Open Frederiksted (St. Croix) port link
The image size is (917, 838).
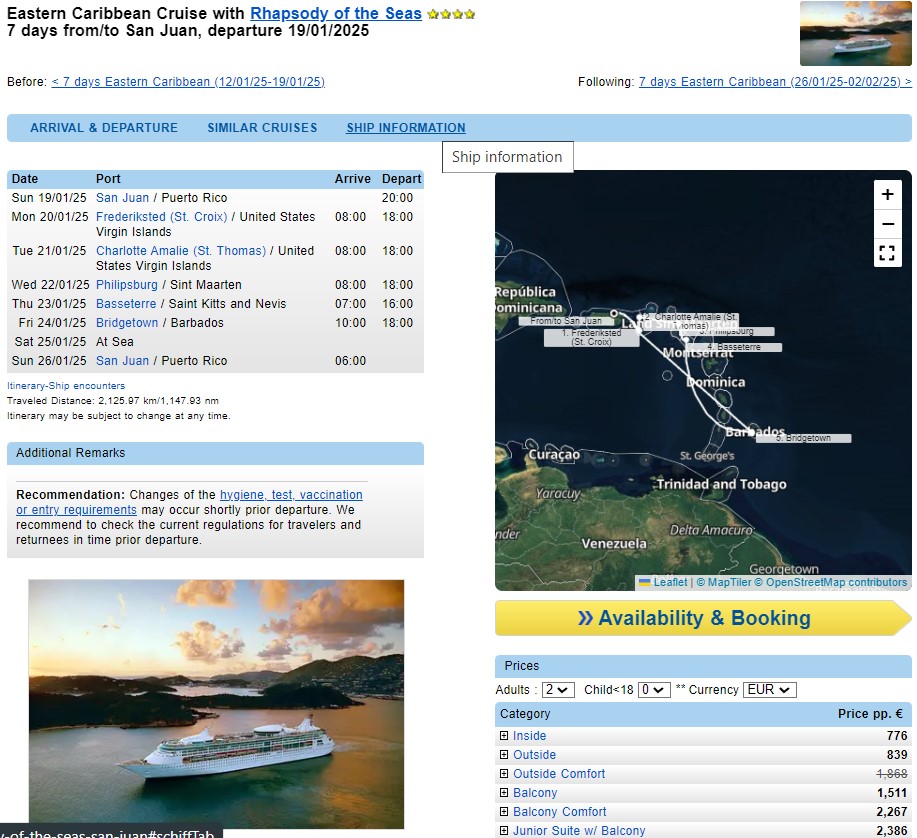coord(161,217)
